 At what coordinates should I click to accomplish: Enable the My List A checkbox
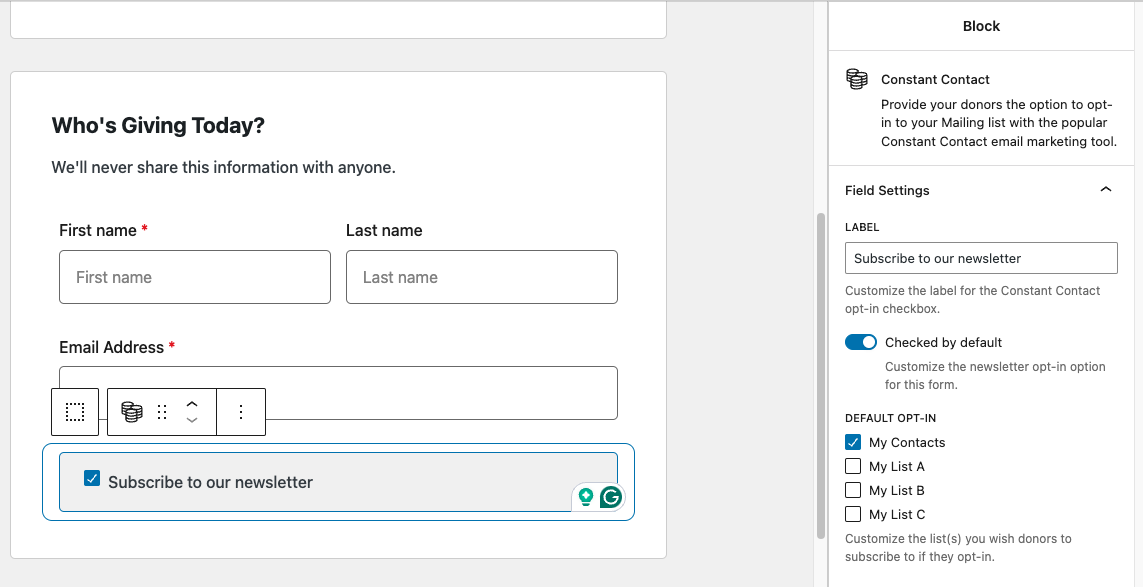point(853,466)
